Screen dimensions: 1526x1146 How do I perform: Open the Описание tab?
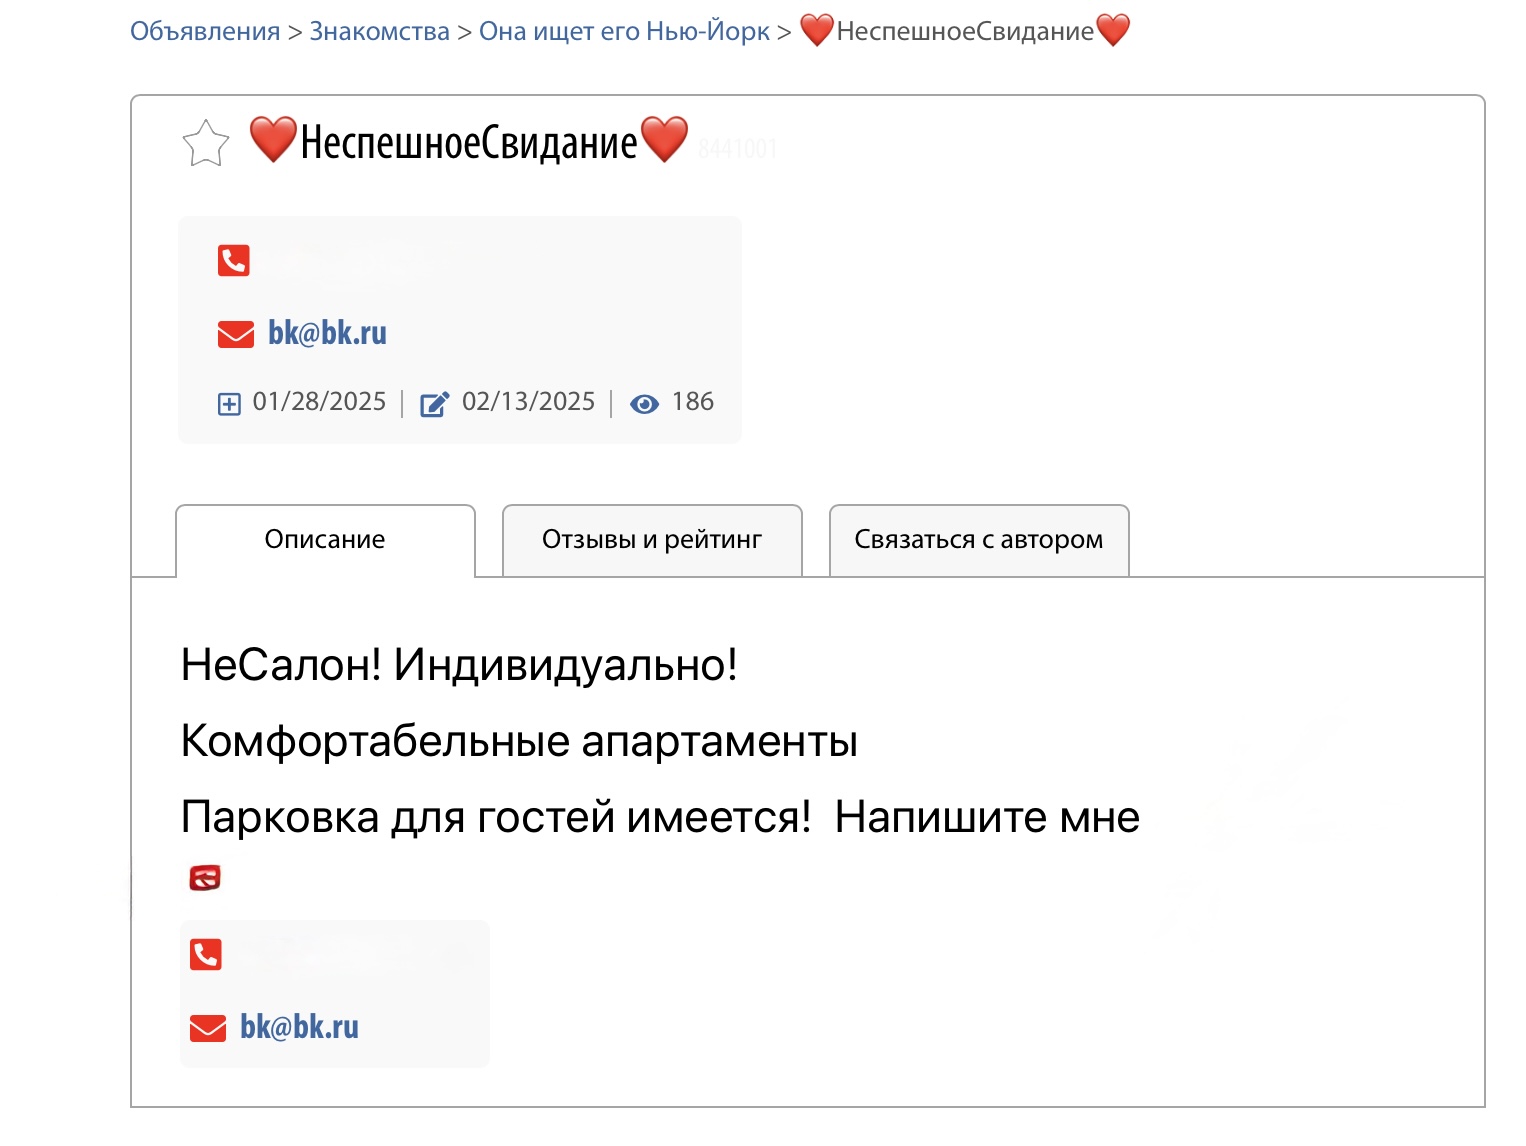click(x=325, y=540)
